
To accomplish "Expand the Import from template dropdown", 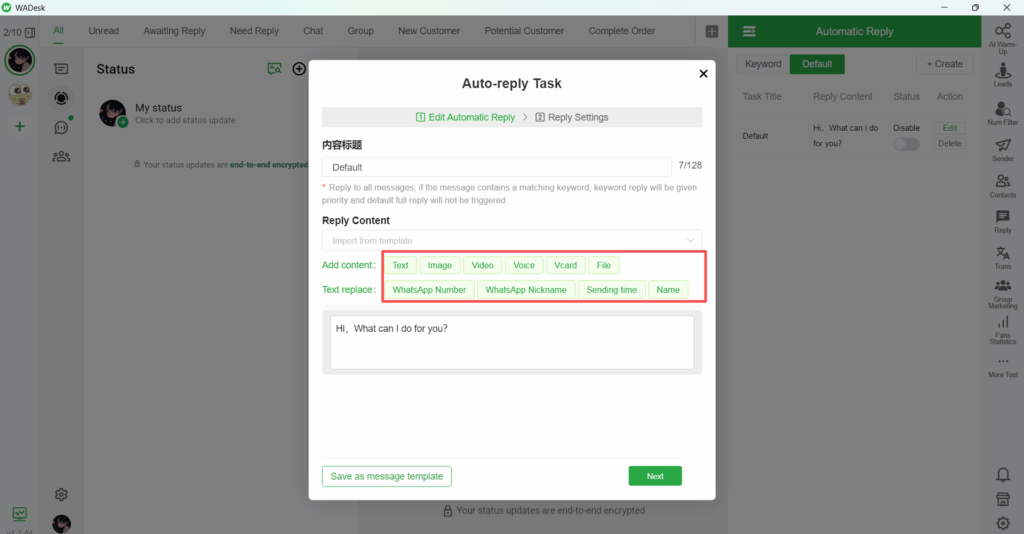I will coord(512,240).
